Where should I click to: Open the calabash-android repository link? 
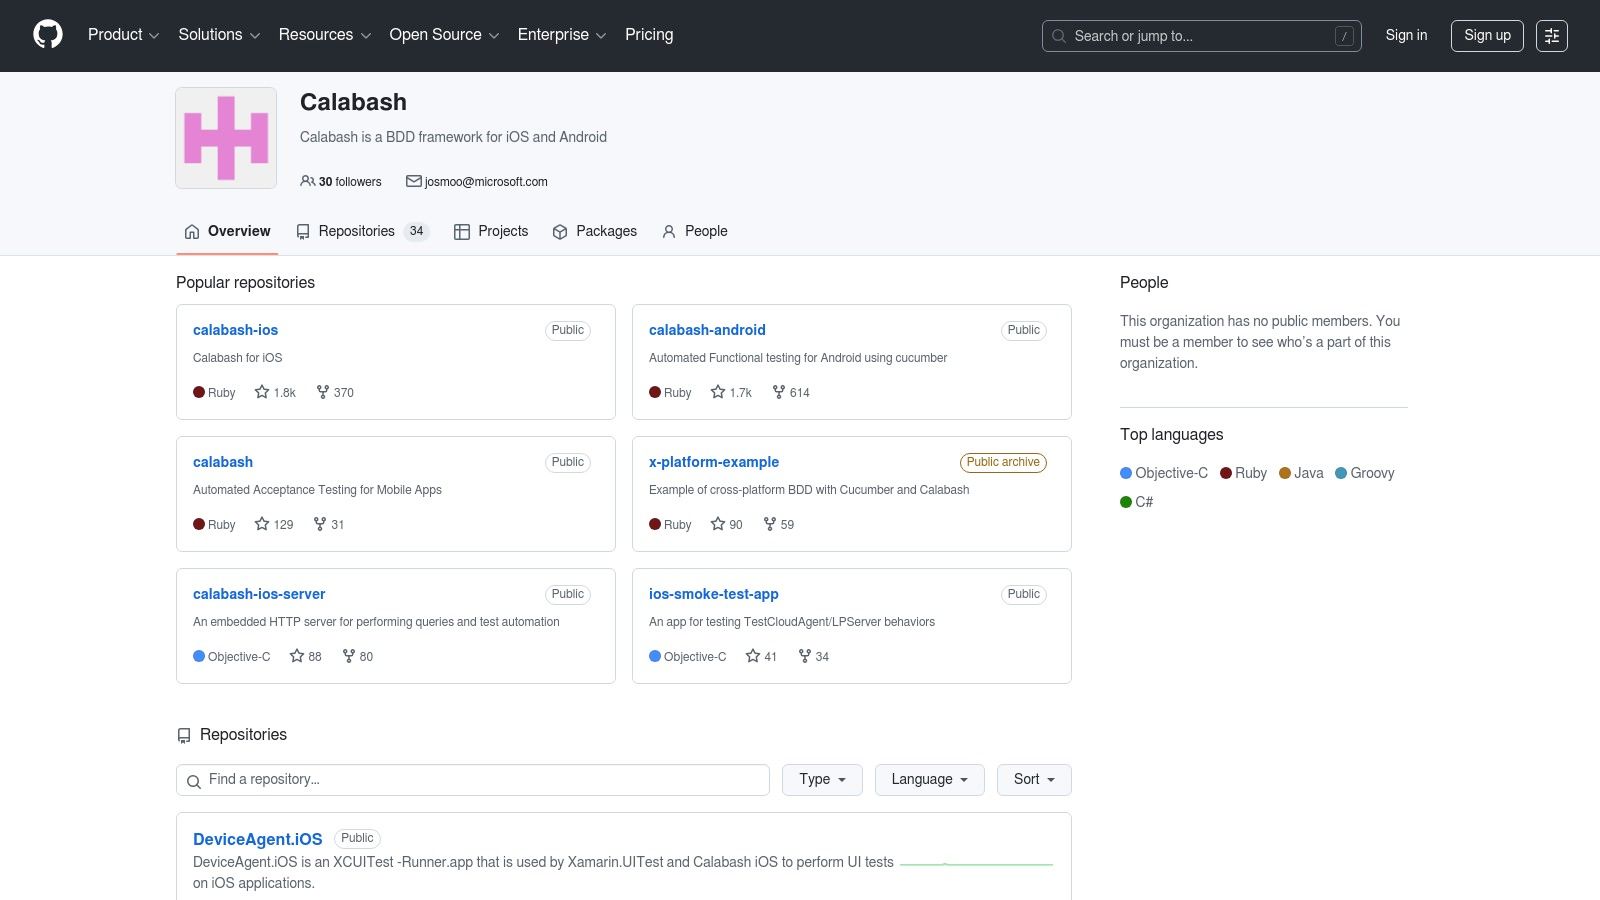click(707, 330)
